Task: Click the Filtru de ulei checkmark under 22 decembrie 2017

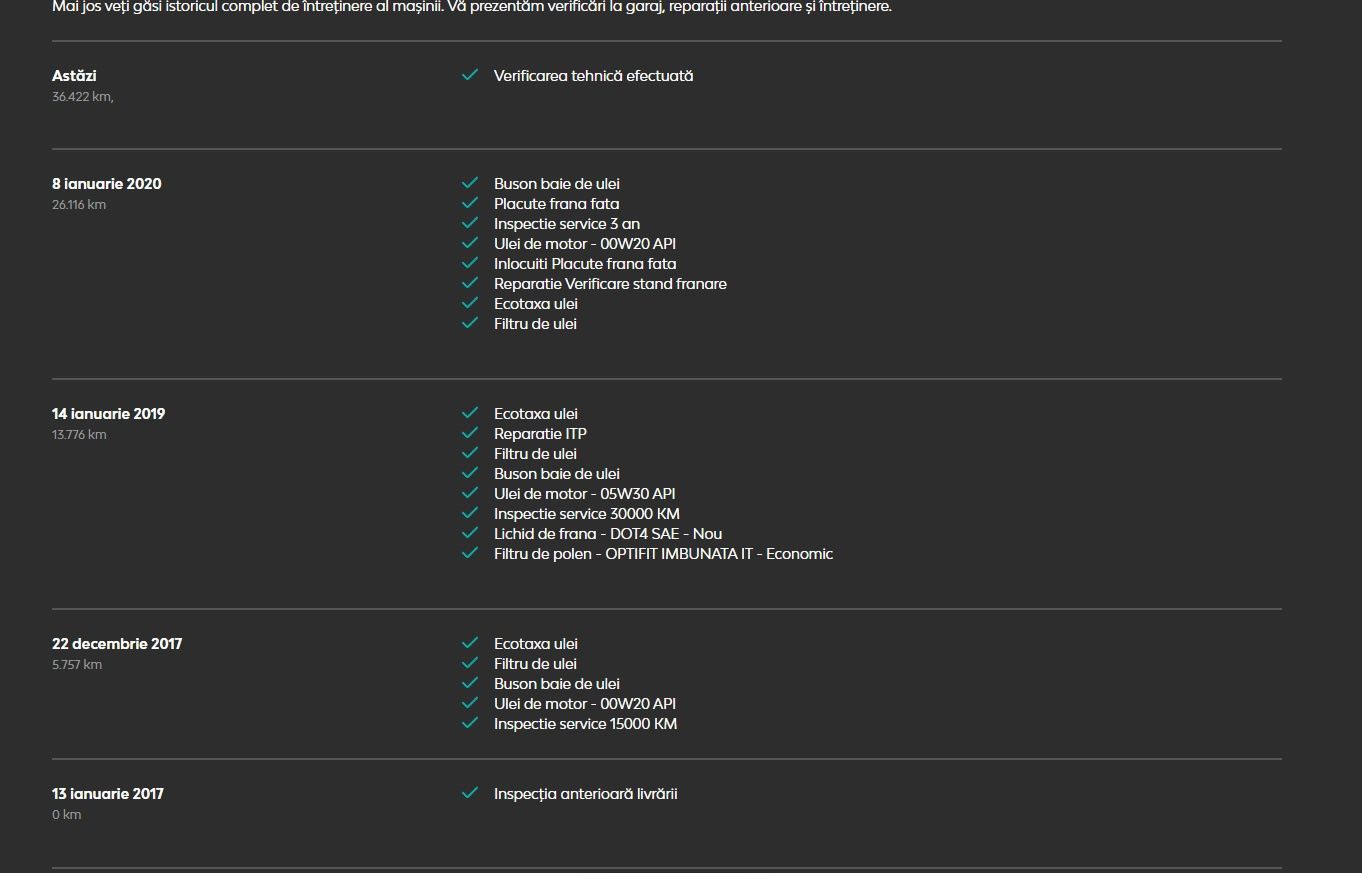Action: (x=470, y=663)
